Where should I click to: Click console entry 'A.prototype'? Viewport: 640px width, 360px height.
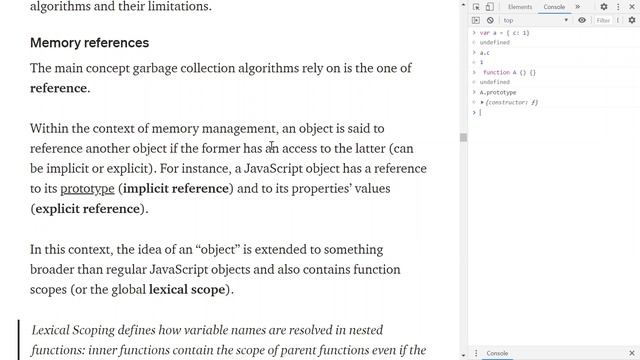[498, 92]
